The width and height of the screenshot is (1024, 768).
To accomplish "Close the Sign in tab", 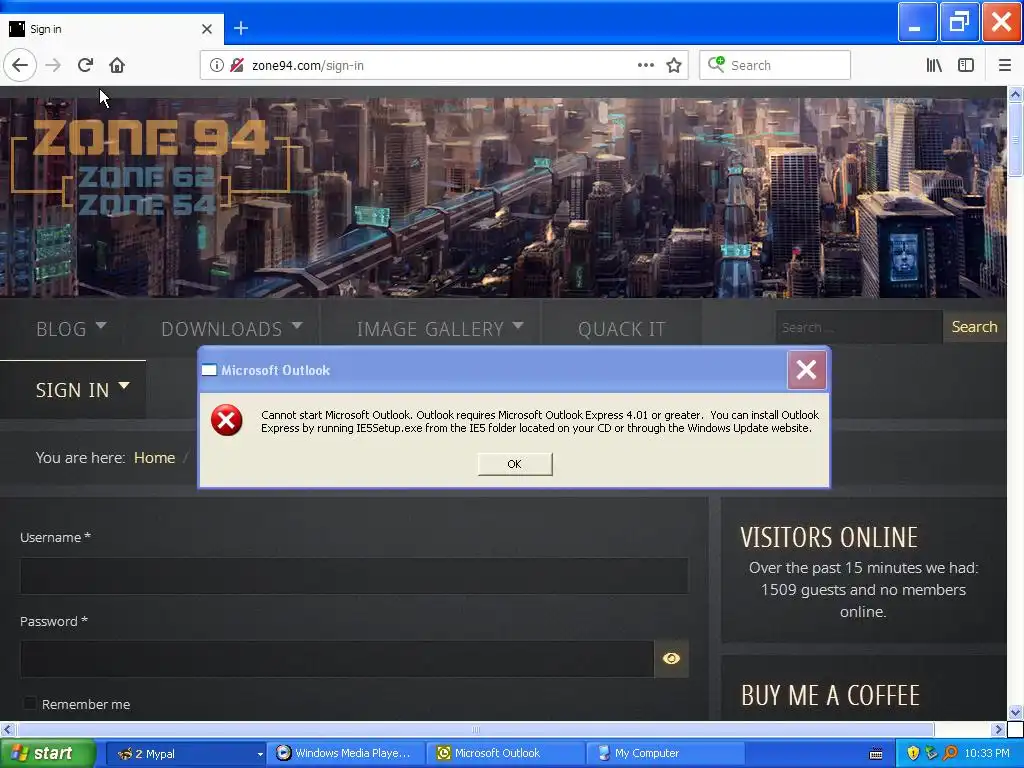I will pos(207,29).
